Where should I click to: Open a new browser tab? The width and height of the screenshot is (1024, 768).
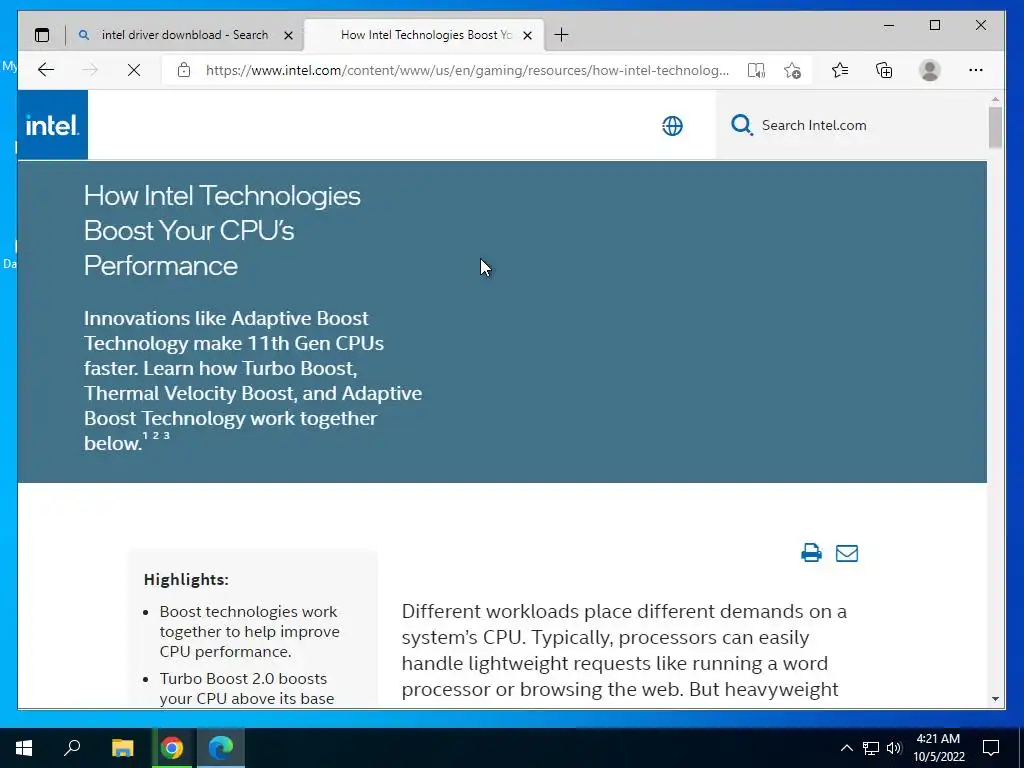coord(561,35)
